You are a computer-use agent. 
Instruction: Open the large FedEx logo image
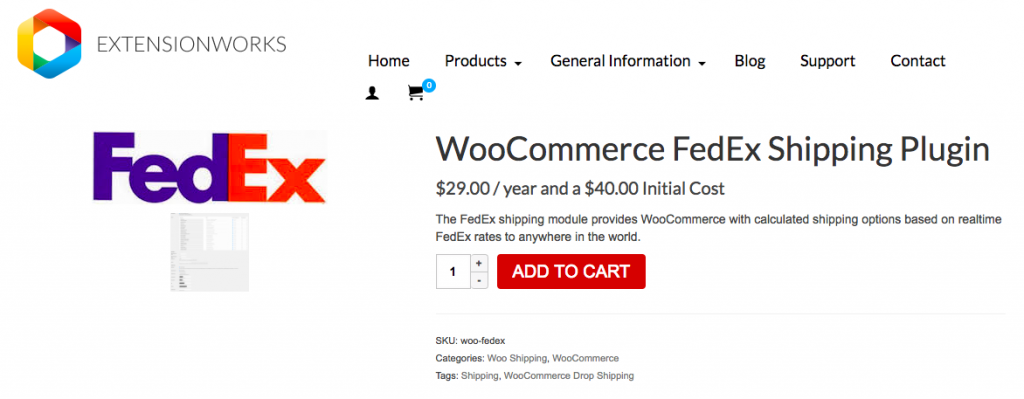pos(209,167)
